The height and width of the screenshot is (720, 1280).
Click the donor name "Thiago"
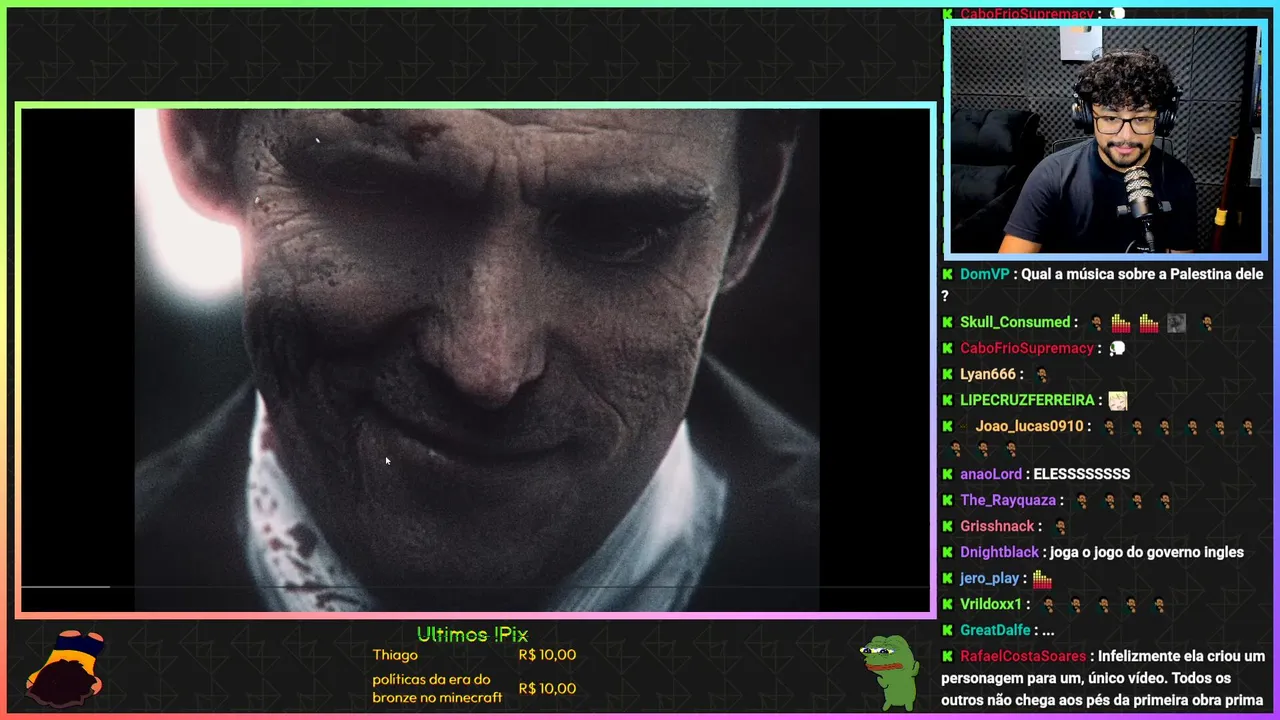coord(395,655)
